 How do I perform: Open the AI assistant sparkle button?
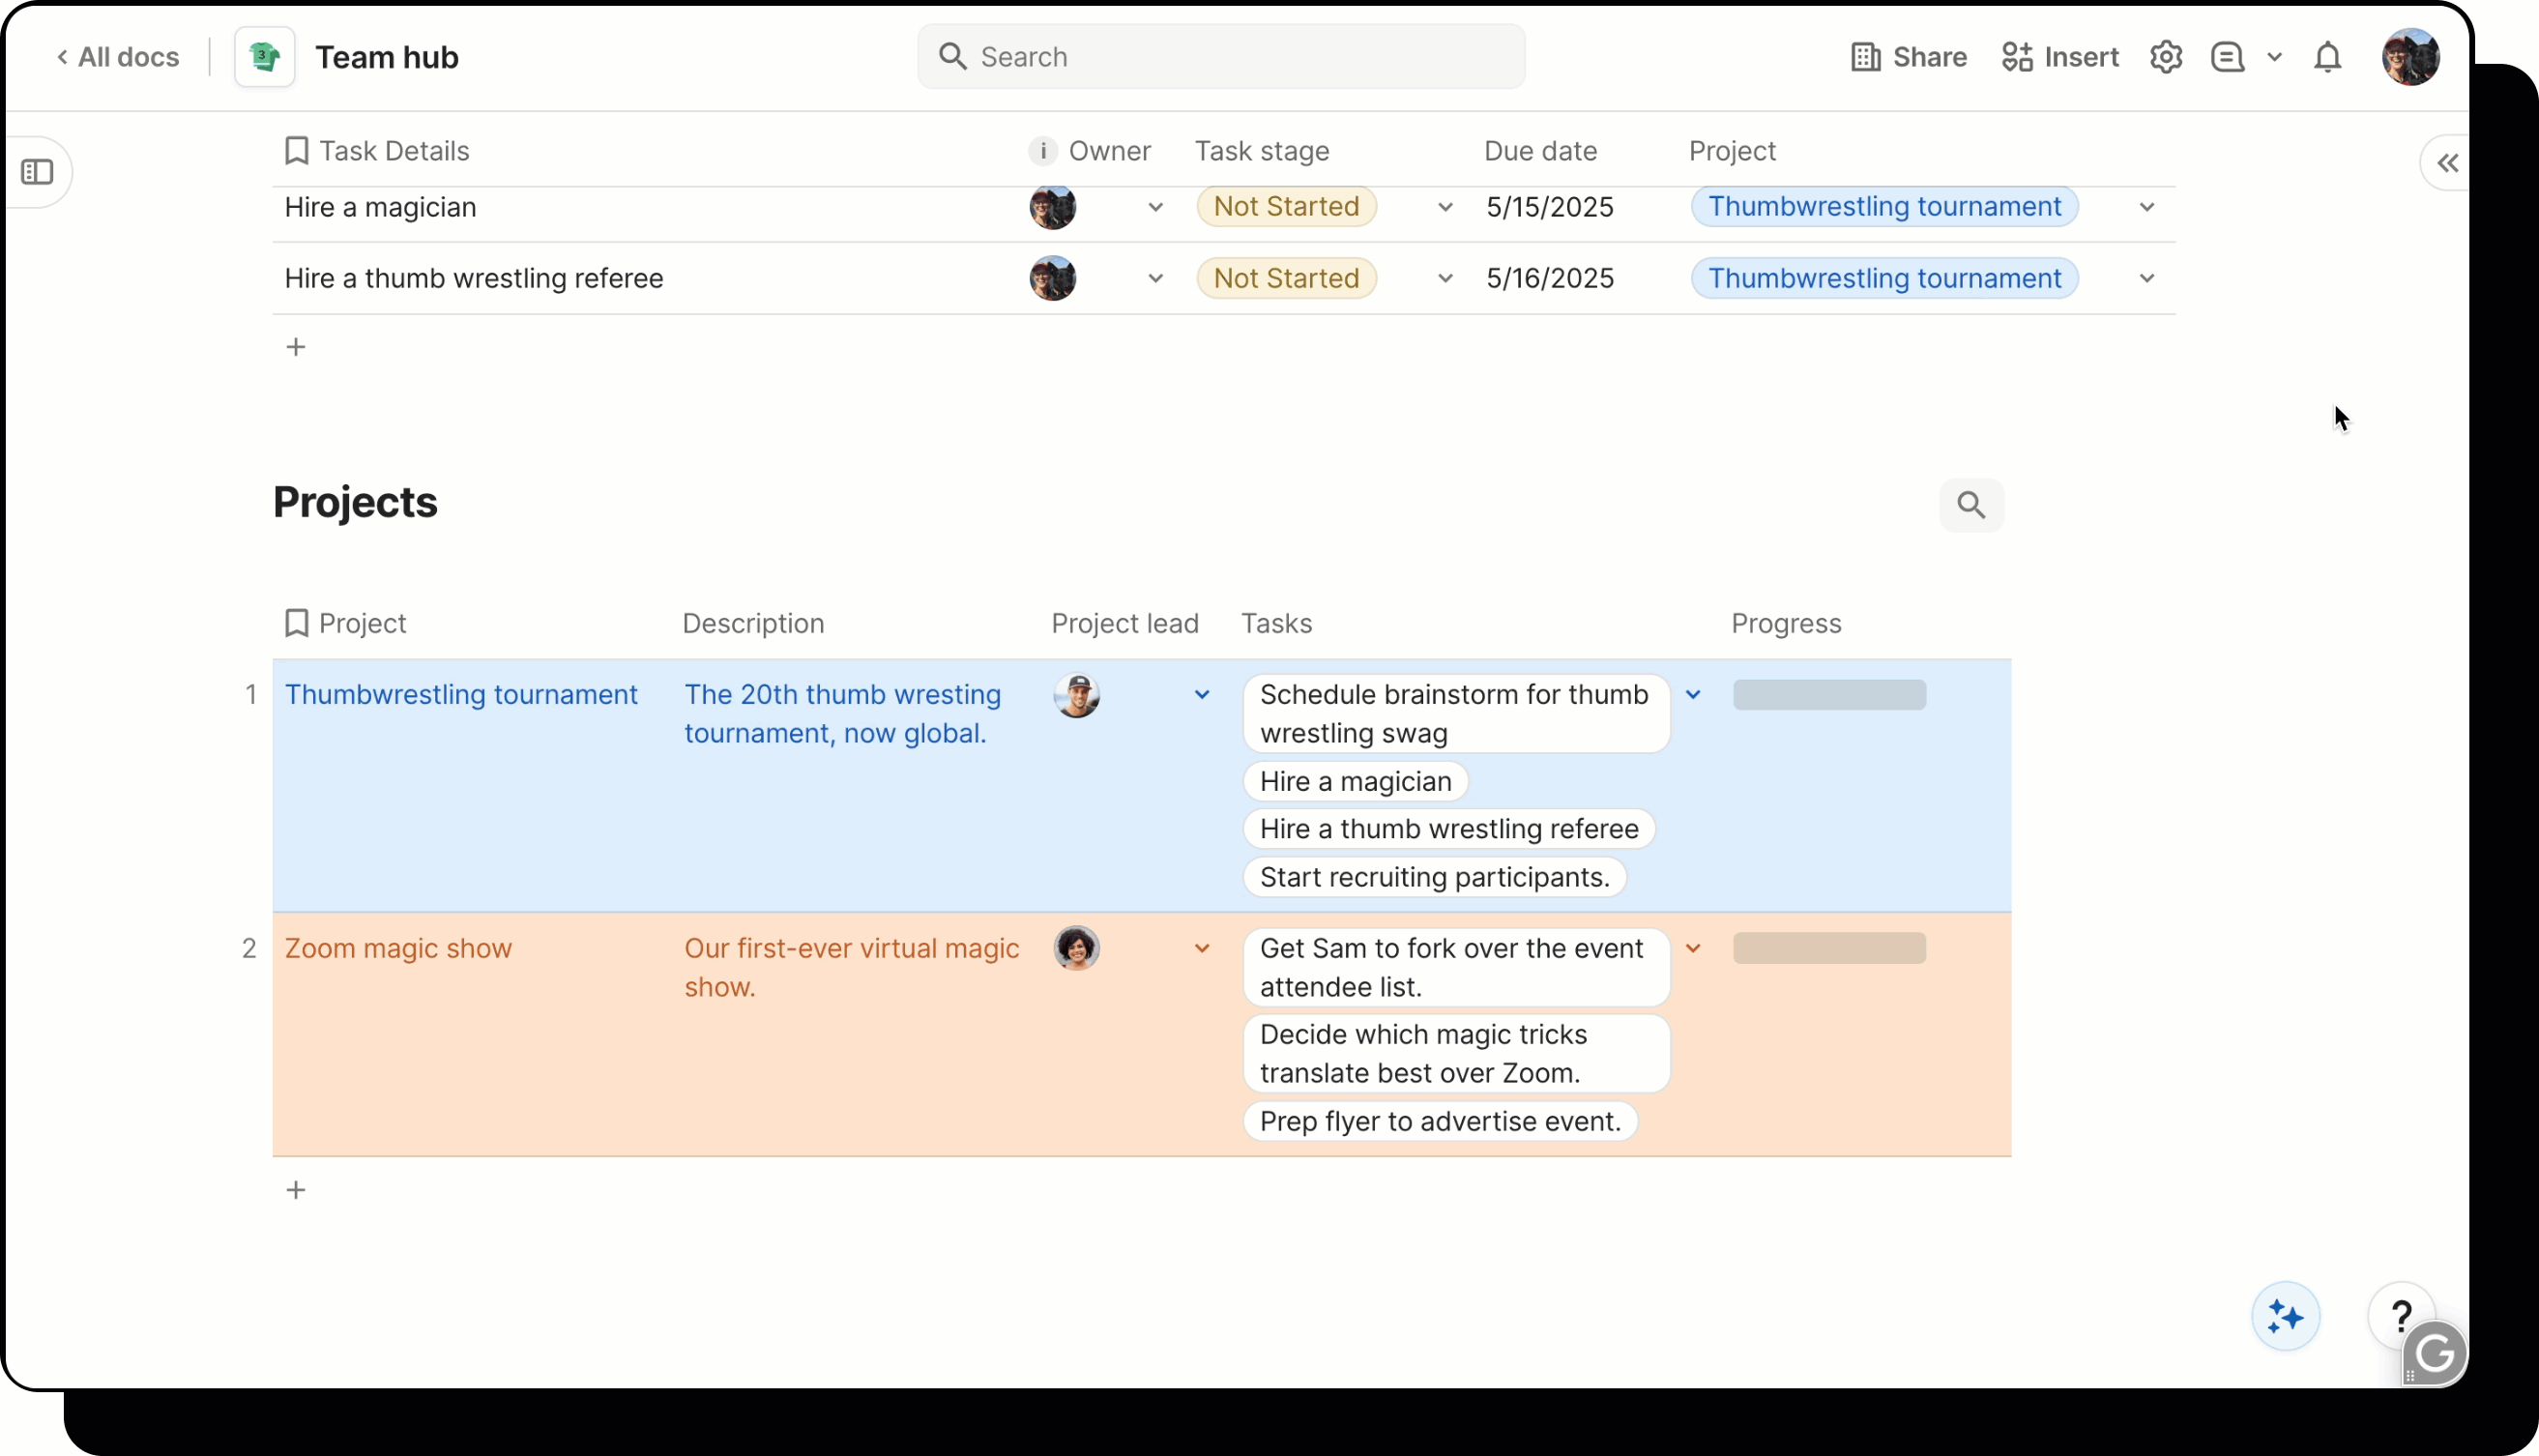(2285, 1317)
